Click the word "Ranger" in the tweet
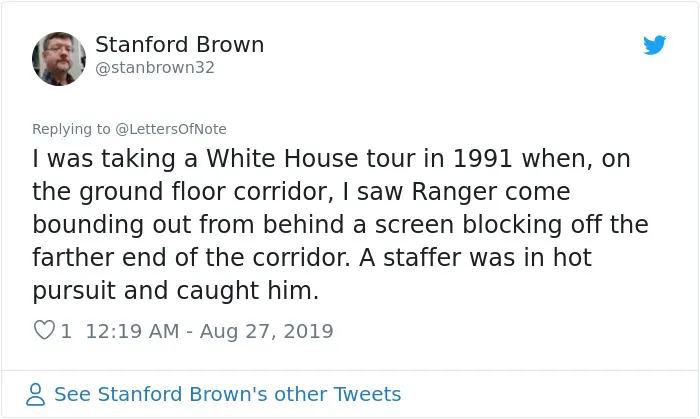Image resolution: width=700 pixels, height=419 pixels. pos(454,192)
